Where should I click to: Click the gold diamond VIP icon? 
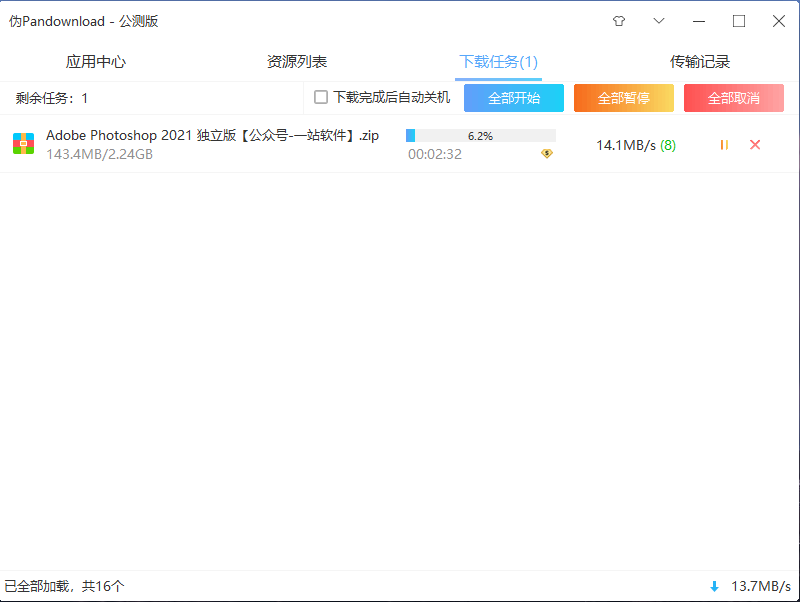click(x=547, y=154)
